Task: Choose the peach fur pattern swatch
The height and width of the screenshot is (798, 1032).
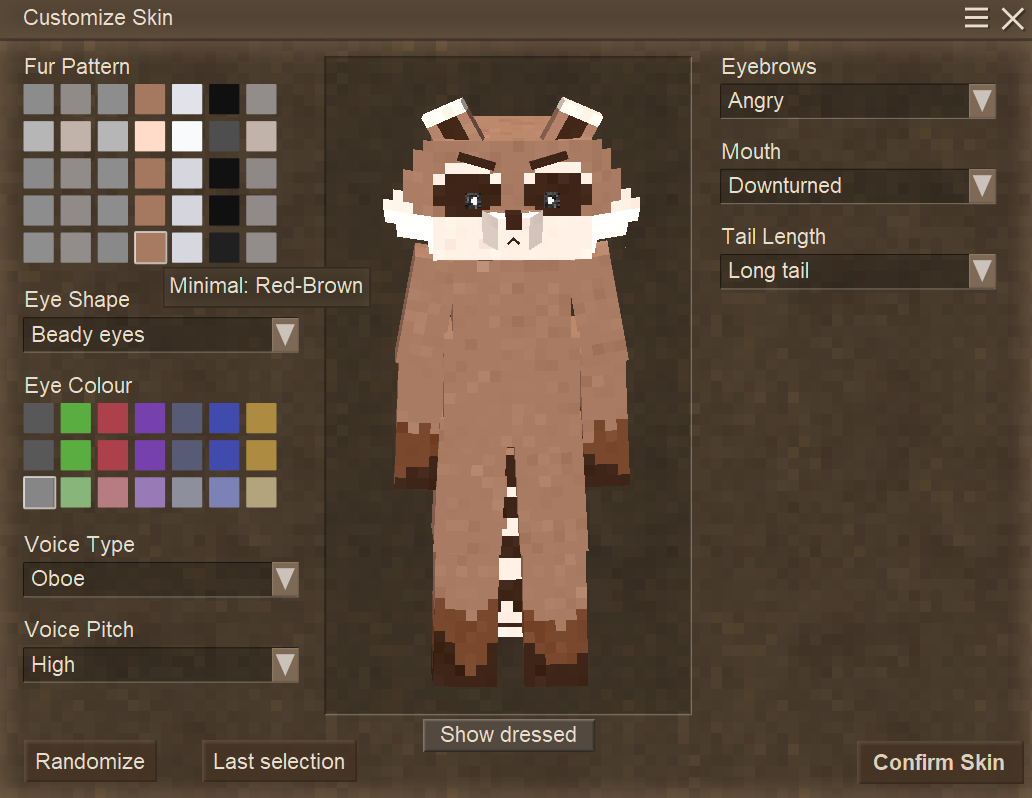Action: [150, 136]
